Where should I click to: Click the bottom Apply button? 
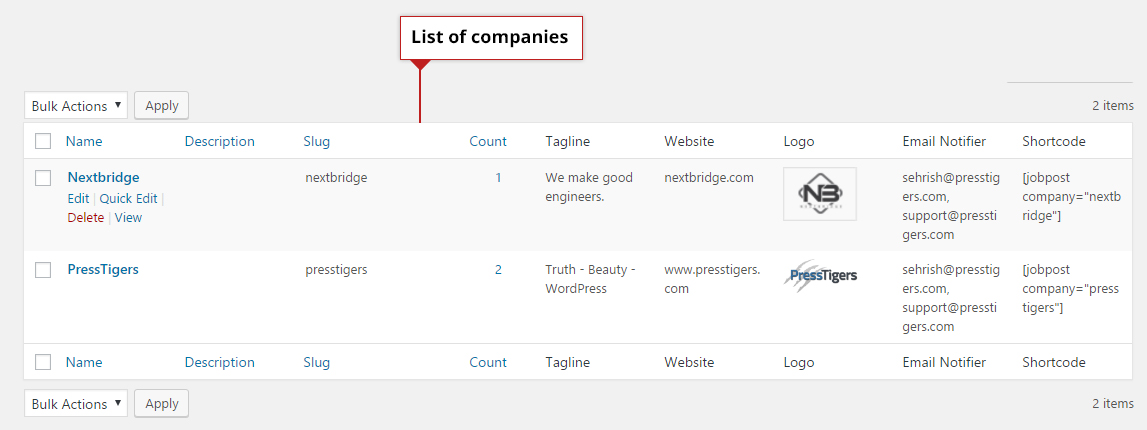[162, 404]
